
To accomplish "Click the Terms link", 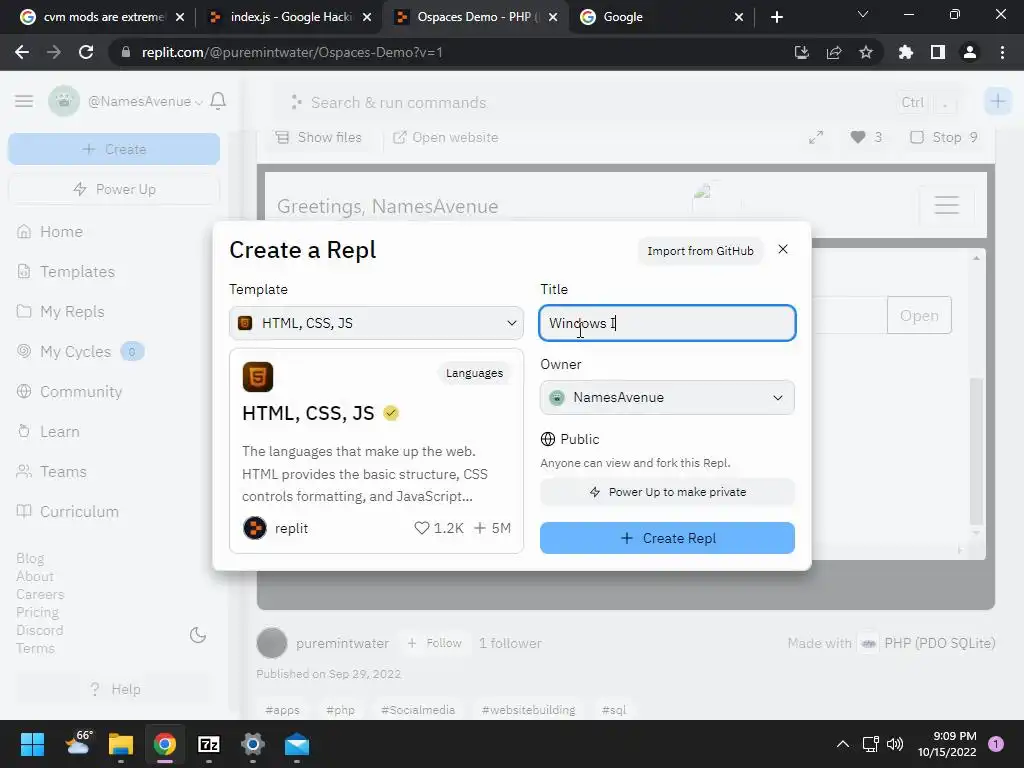I will pos(35,648).
